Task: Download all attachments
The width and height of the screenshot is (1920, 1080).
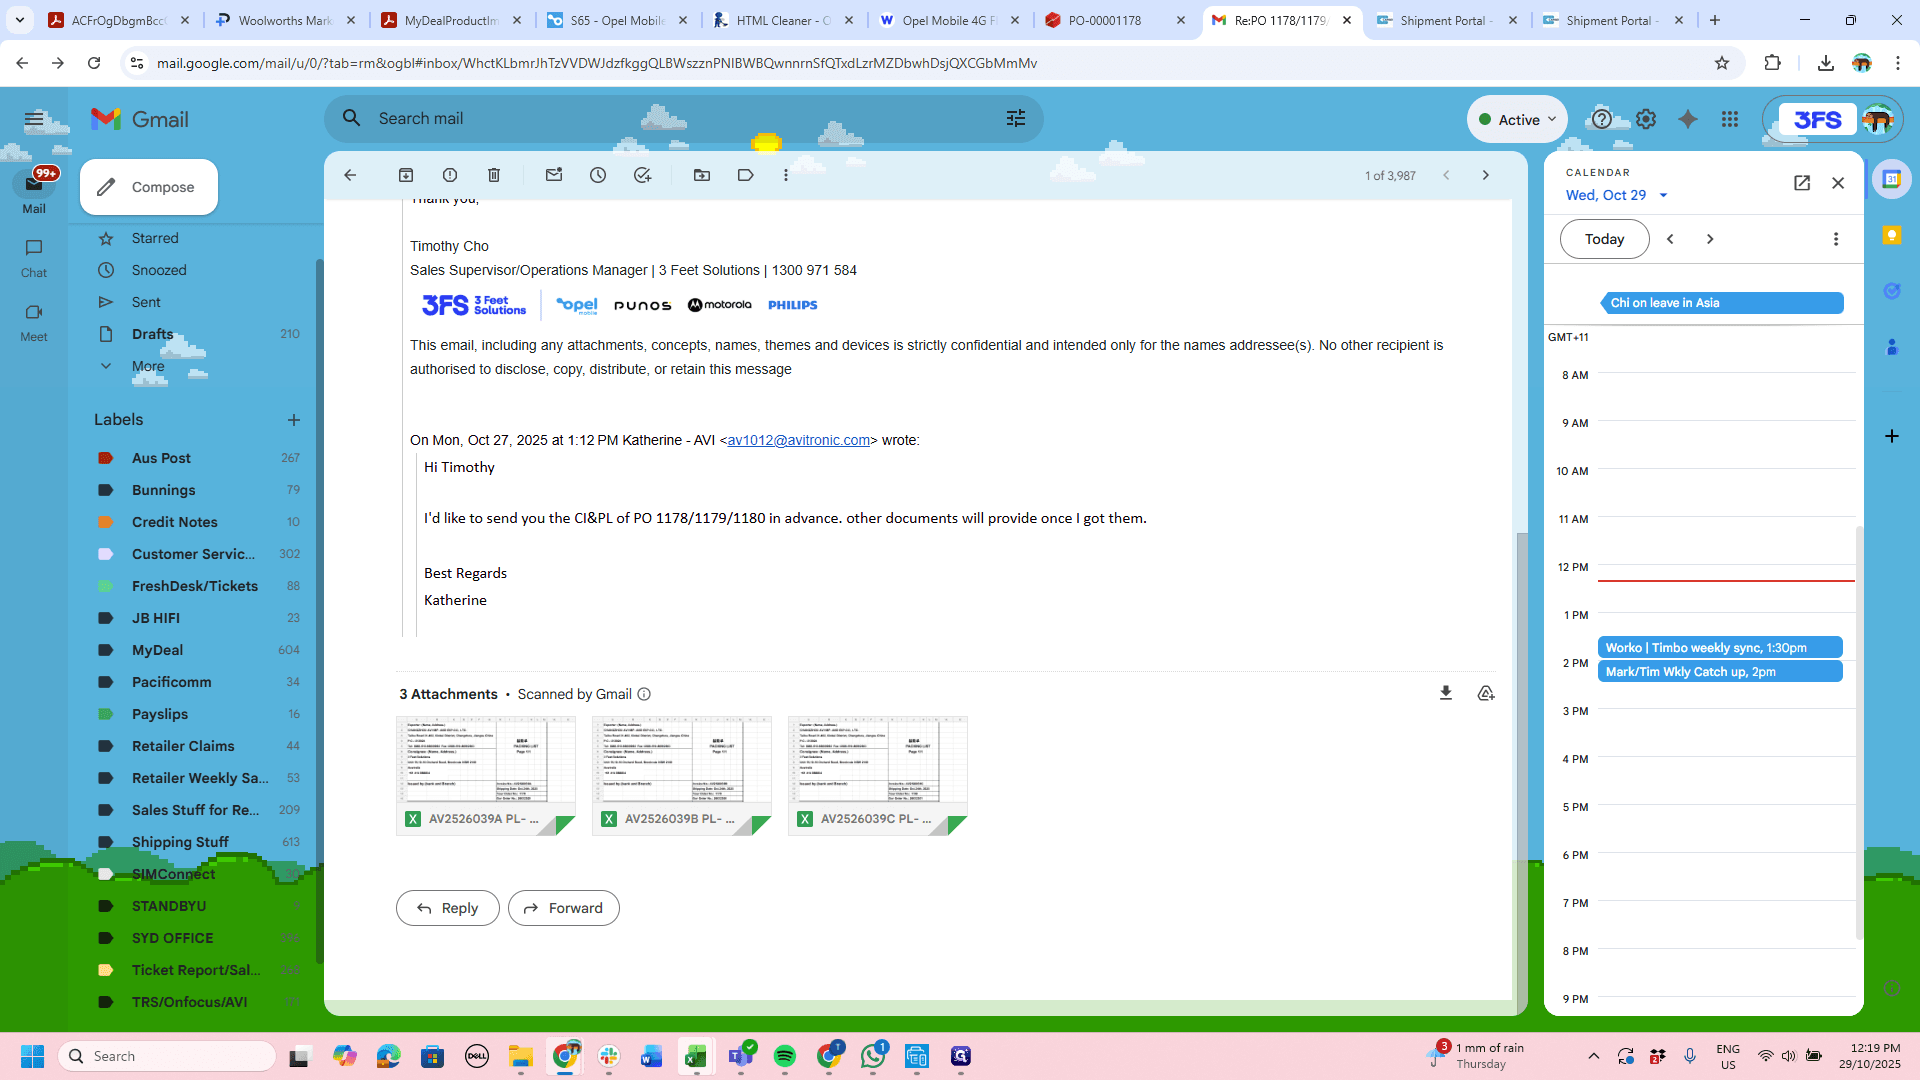Action: 1446,693
